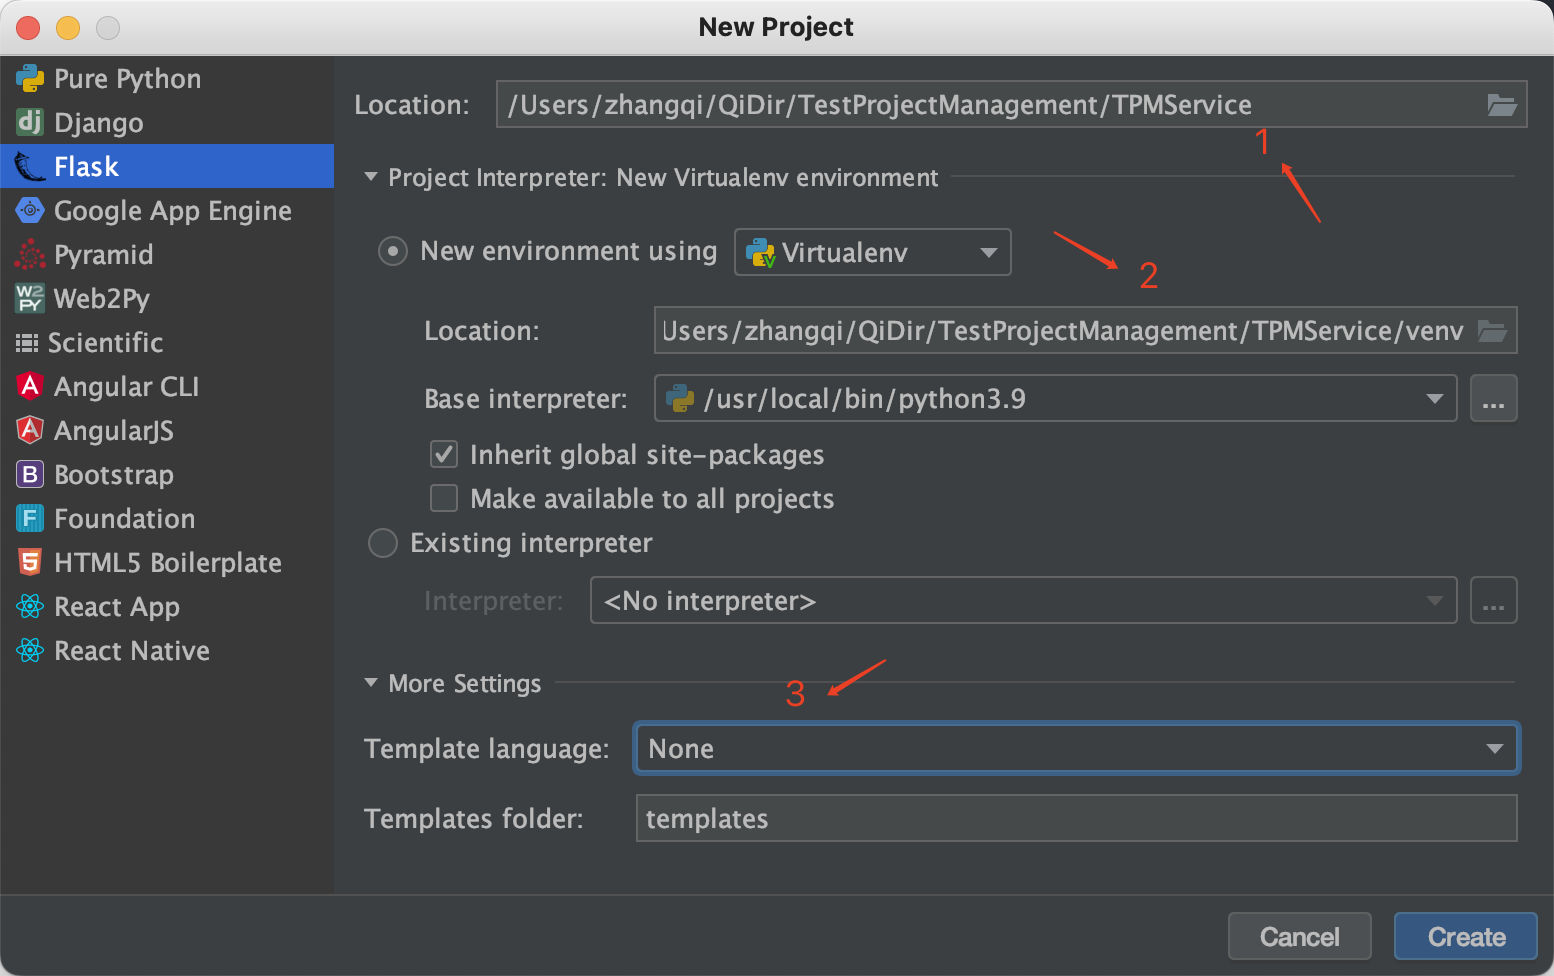This screenshot has width=1554, height=976.
Task: Browse for venv location folder
Action: point(1492,331)
